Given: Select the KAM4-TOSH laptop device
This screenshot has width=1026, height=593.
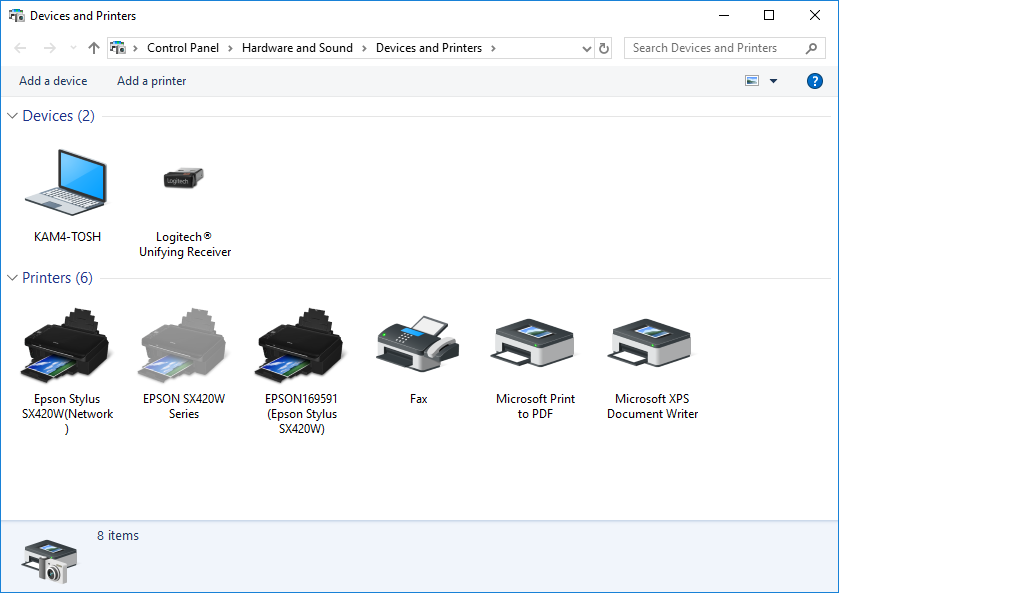Looking at the screenshot, I should (66, 184).
